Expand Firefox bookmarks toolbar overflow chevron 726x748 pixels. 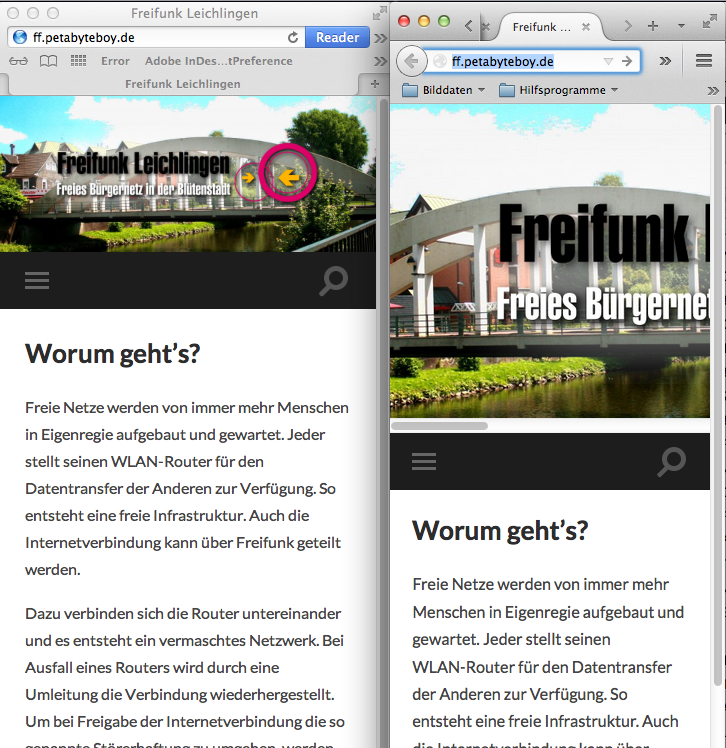click(713, 91)
